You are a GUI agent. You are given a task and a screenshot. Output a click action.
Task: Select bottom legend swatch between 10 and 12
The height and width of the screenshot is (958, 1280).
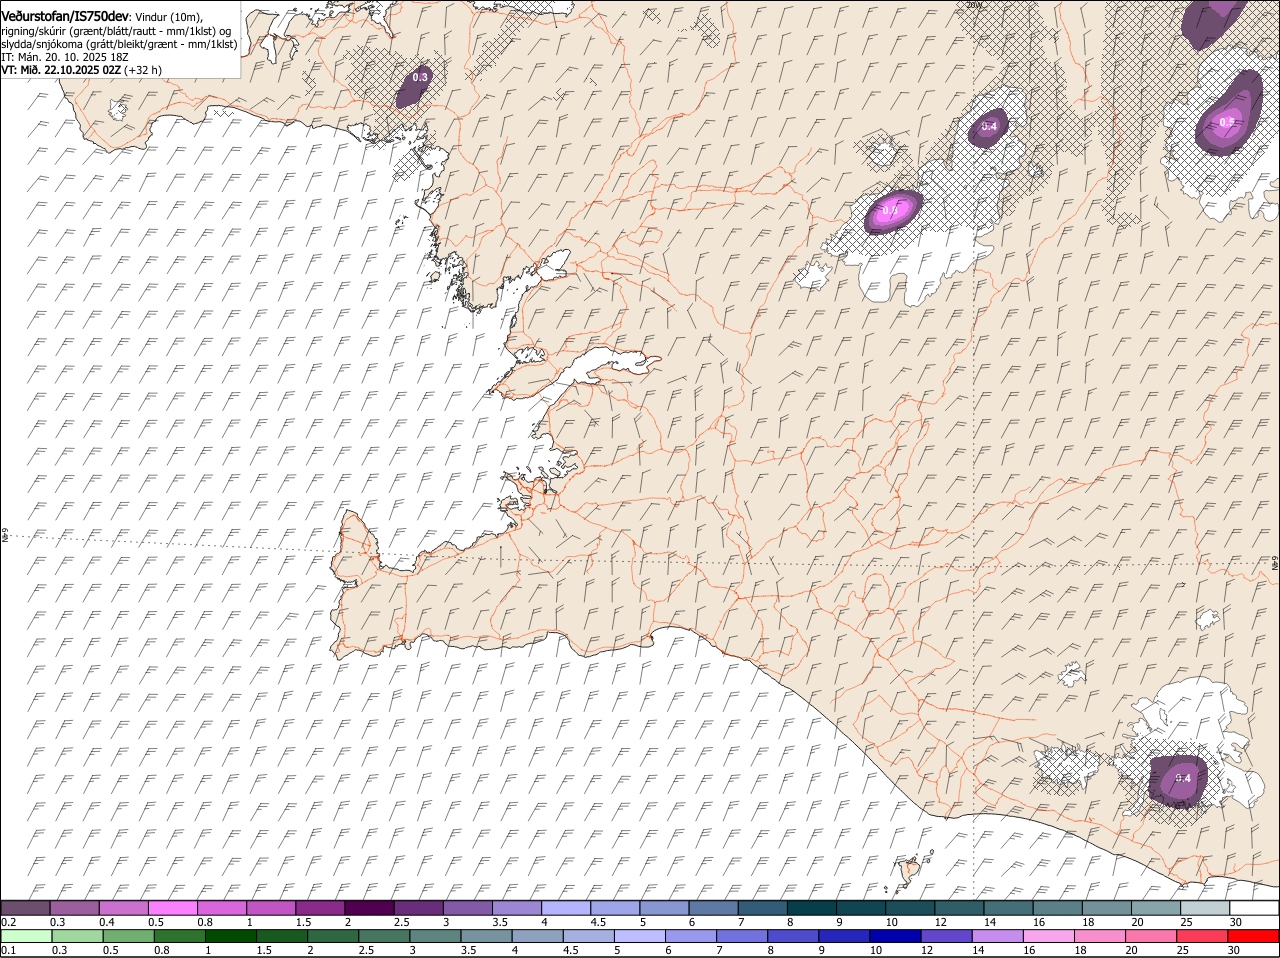click(x=893, y=936)
